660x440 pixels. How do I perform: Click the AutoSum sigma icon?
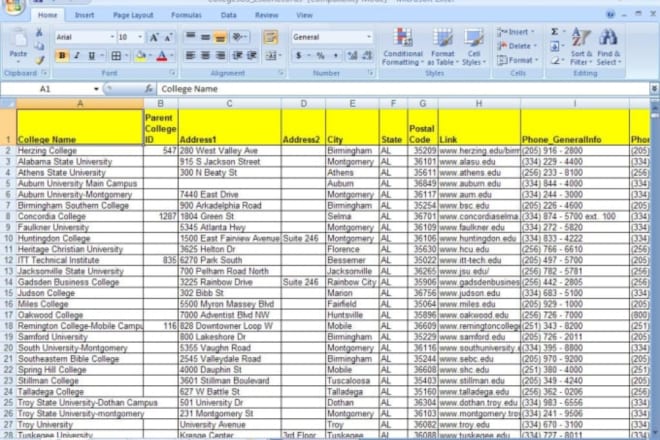555,32
